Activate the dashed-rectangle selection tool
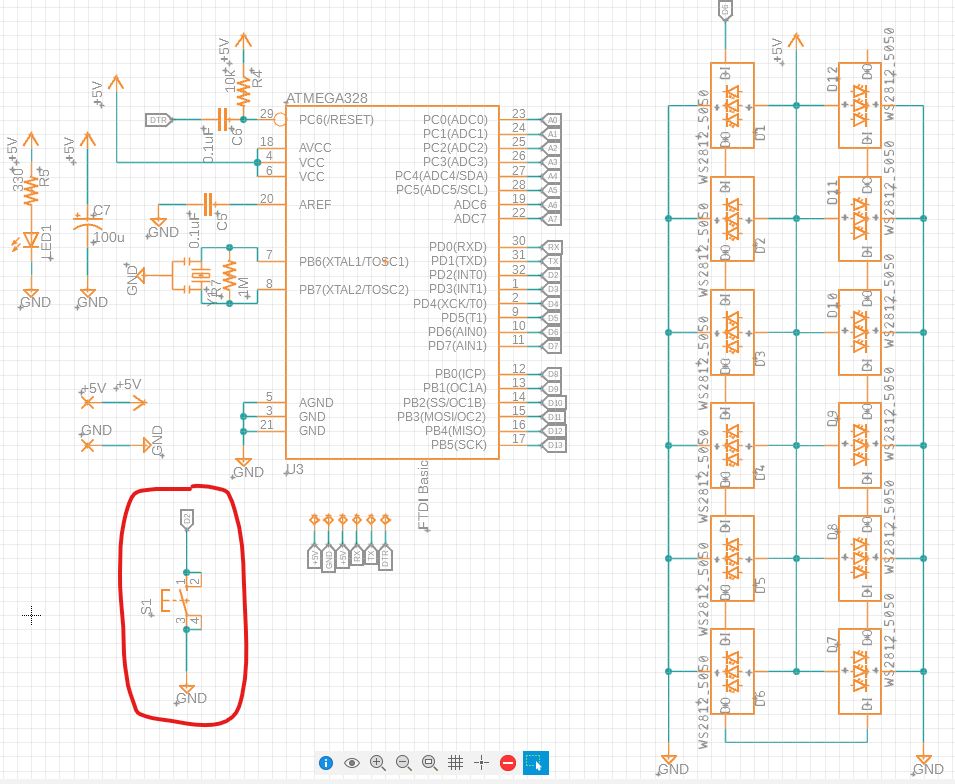 534,763
